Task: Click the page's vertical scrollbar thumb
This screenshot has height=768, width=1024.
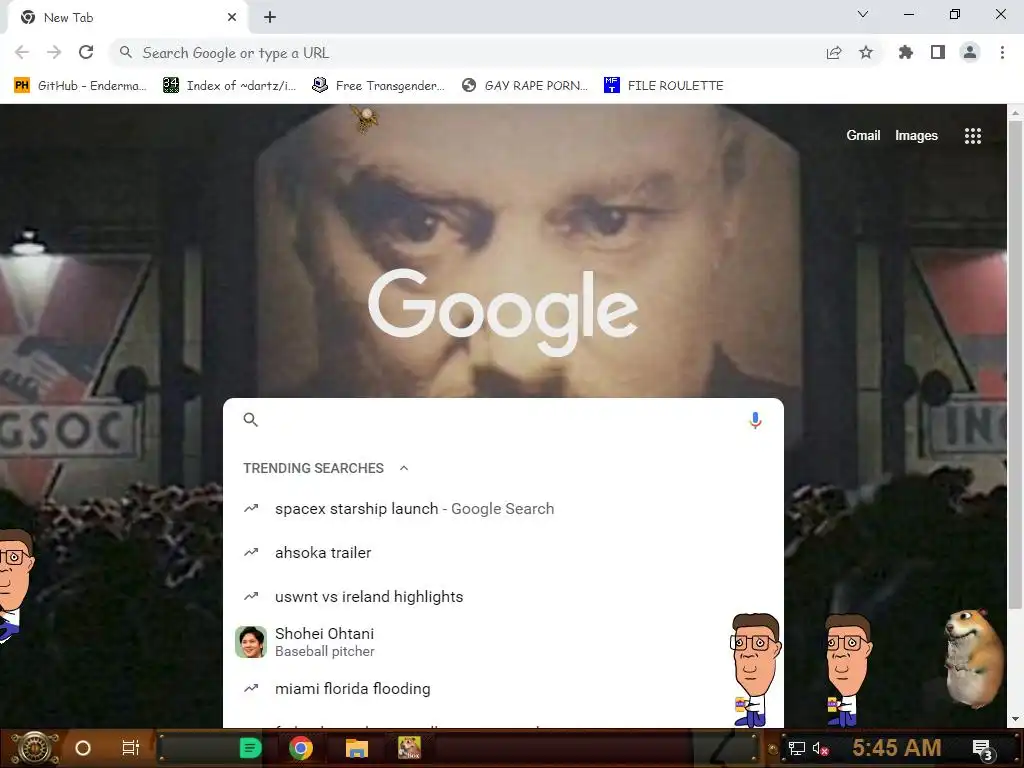Action: tap(1016, 364)
